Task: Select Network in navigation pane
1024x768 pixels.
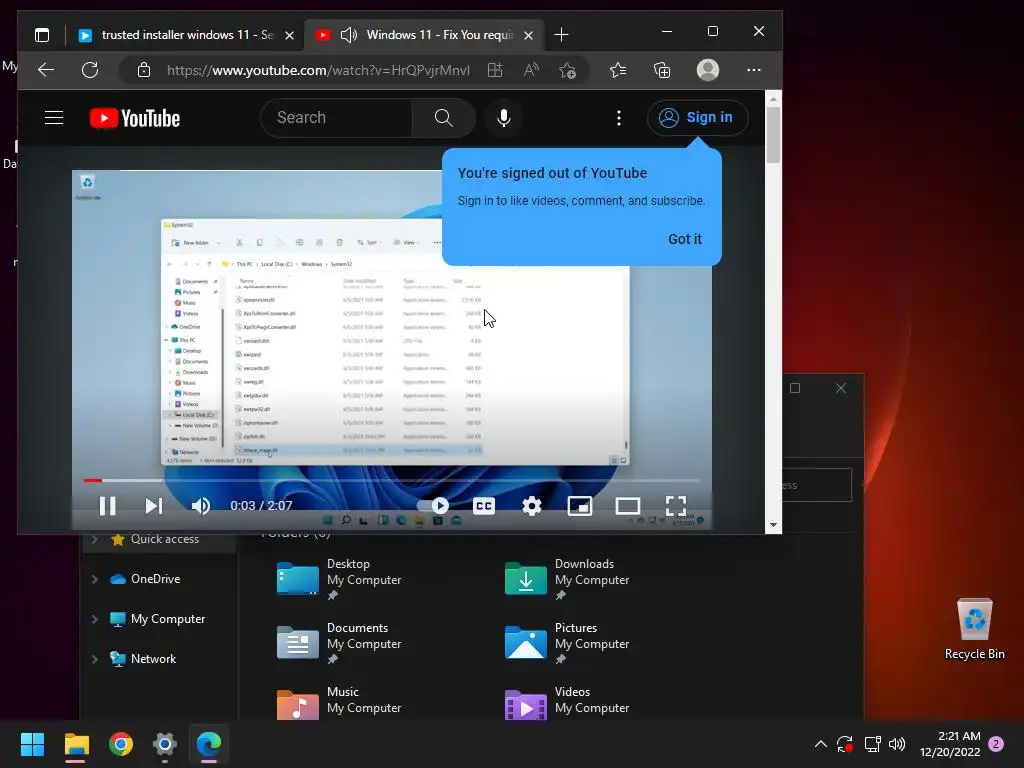Action: (153, 659)
